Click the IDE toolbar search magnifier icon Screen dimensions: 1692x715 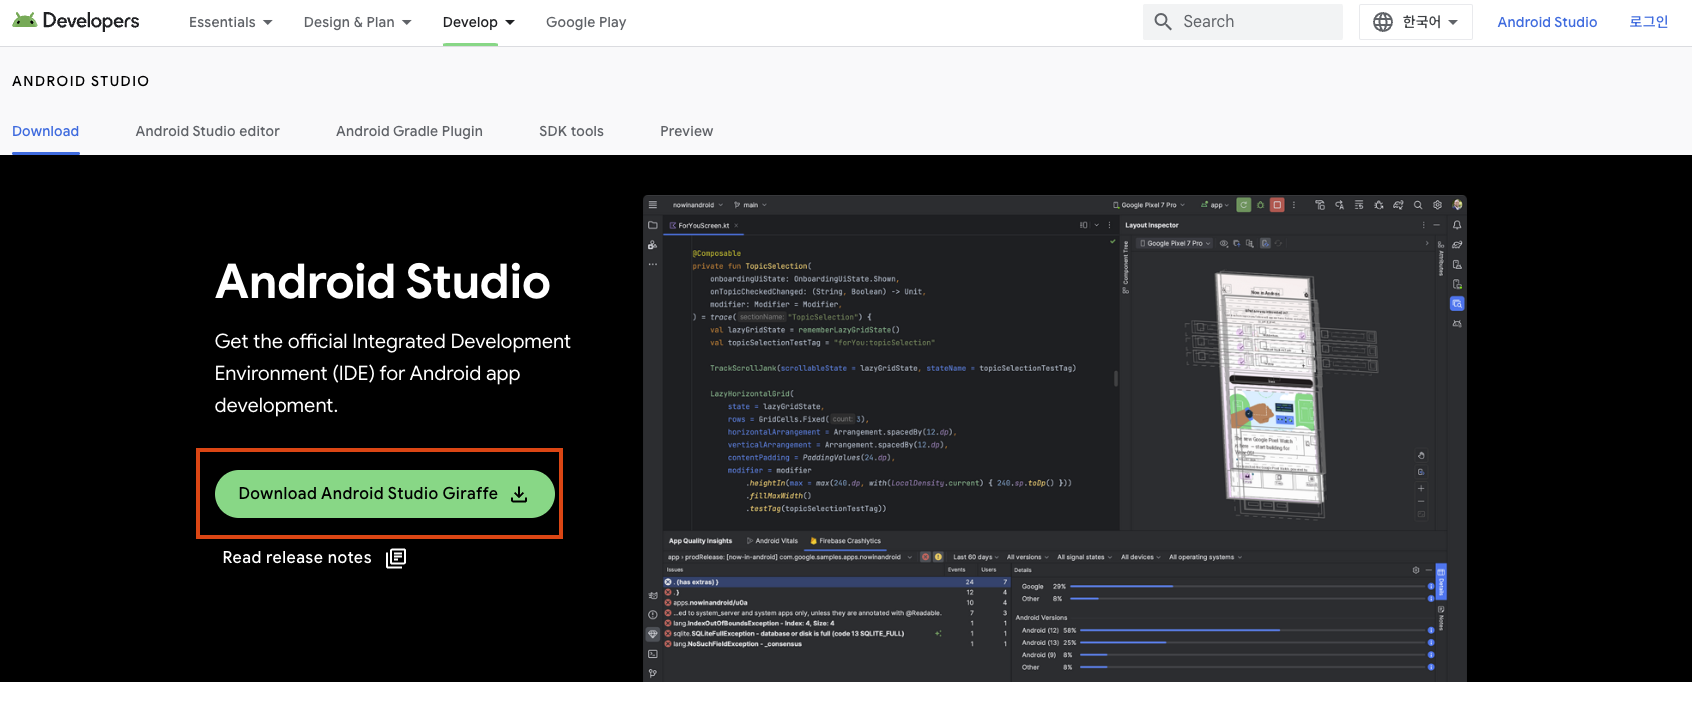pos(1418,205)
